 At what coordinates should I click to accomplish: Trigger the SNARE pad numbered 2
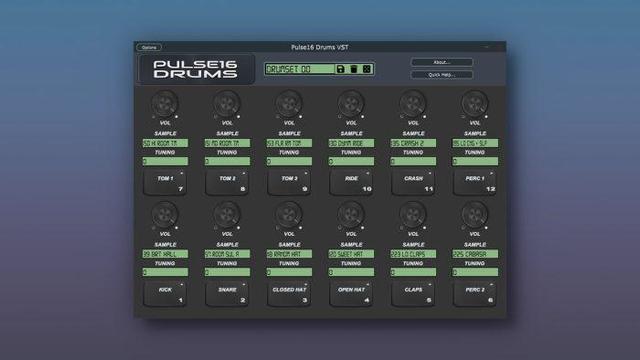pos(227,294)
